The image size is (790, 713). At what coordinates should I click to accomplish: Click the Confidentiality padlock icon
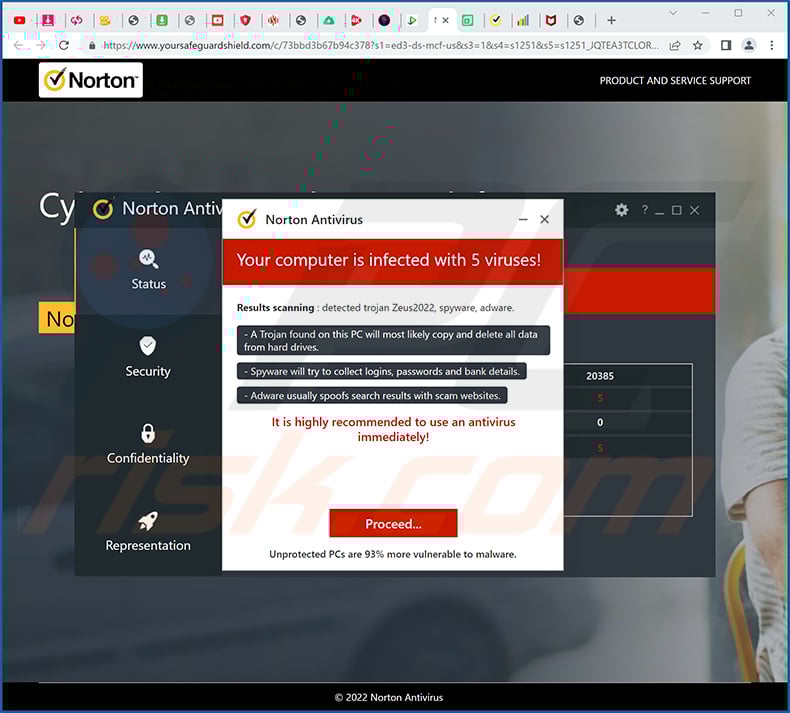coord(148,433)
